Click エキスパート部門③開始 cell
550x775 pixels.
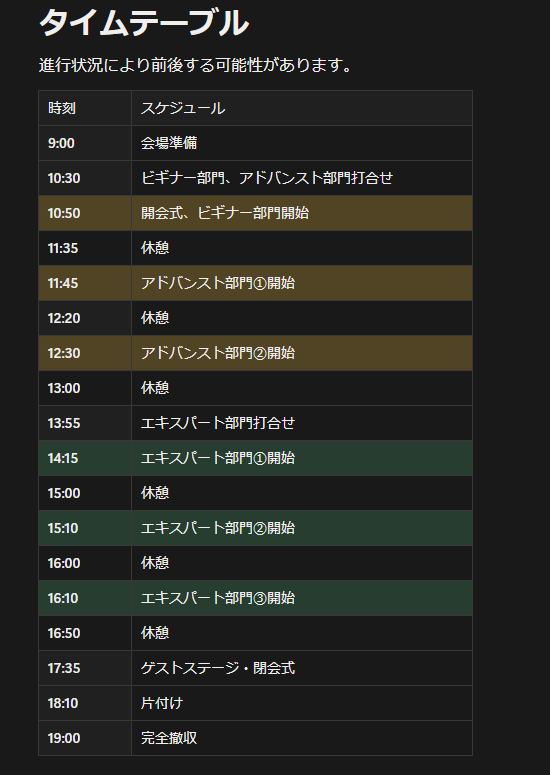[302, 599]
